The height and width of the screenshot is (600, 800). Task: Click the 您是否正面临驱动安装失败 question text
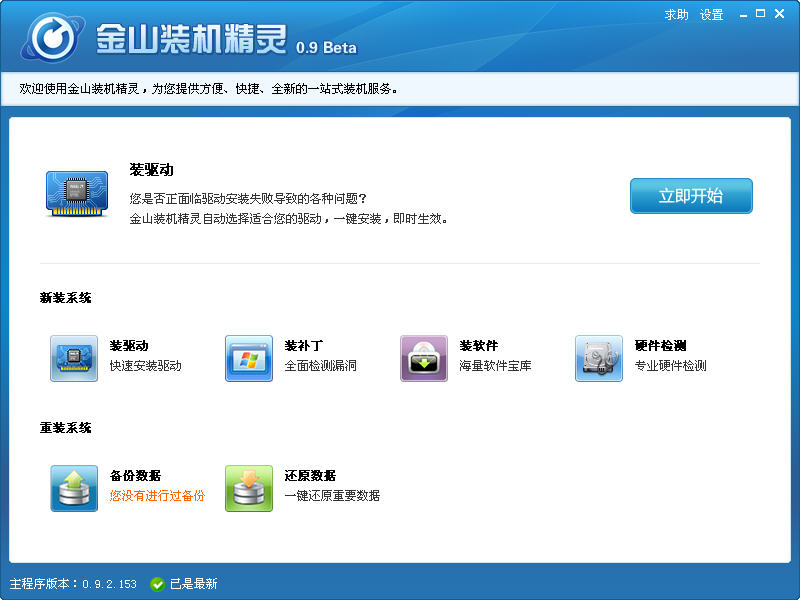click(248, 198)
